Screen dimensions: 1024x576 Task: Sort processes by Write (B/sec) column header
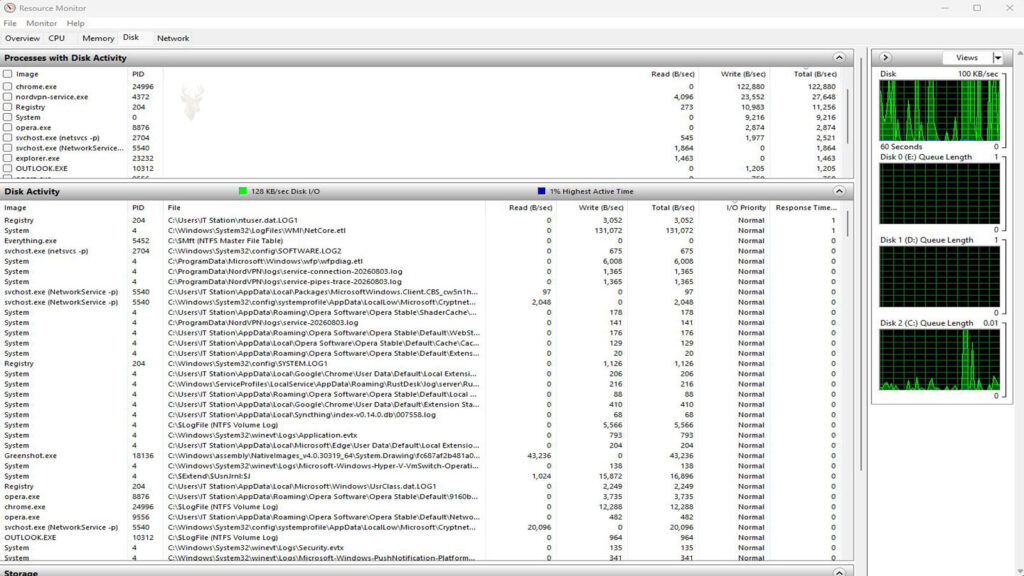(x=743, y=74)
